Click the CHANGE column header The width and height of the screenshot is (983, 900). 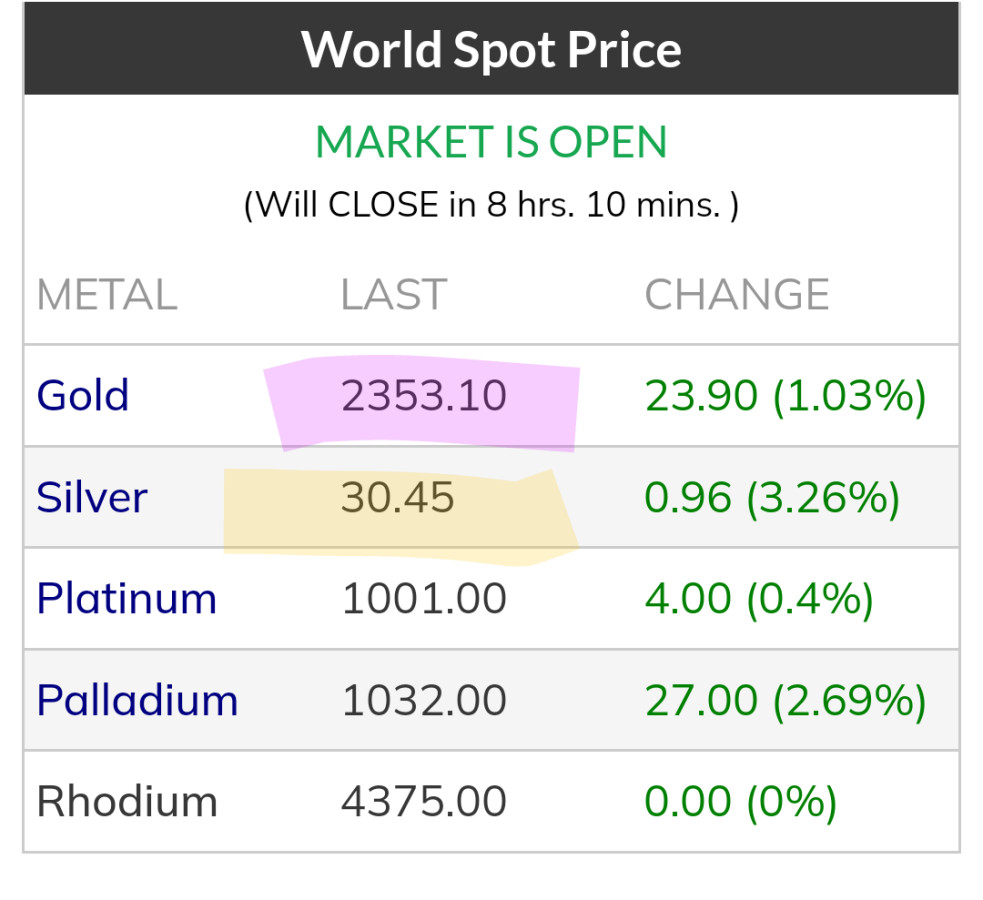point(737,295)
